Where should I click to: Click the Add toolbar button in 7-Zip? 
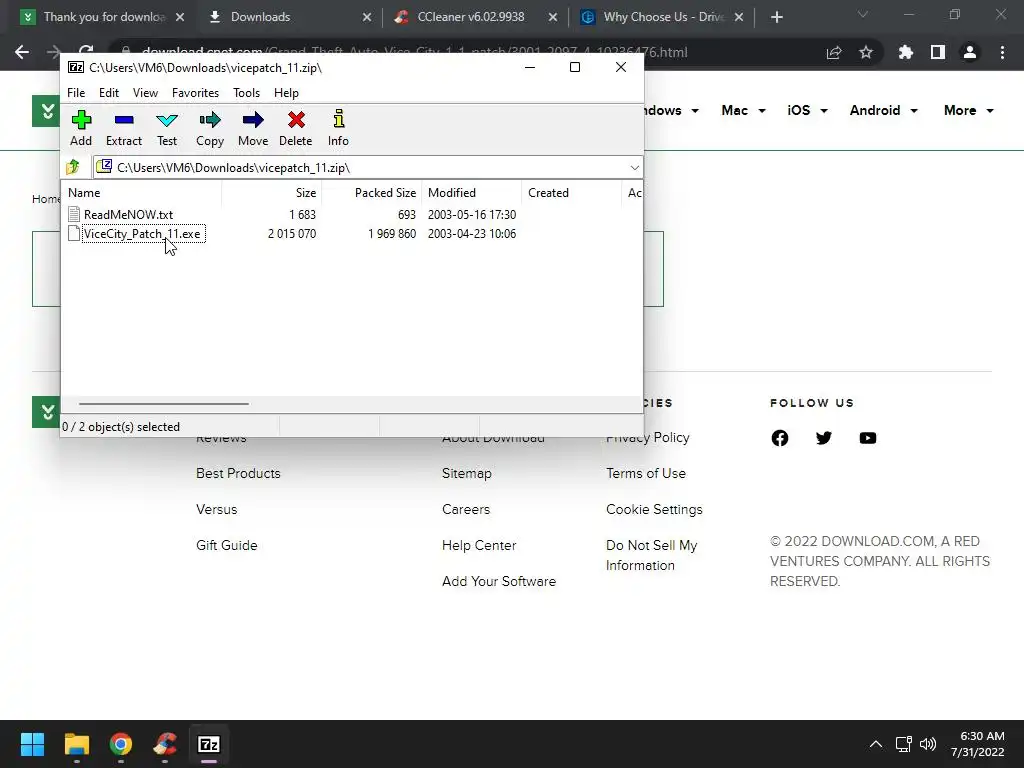pos(81,129)
